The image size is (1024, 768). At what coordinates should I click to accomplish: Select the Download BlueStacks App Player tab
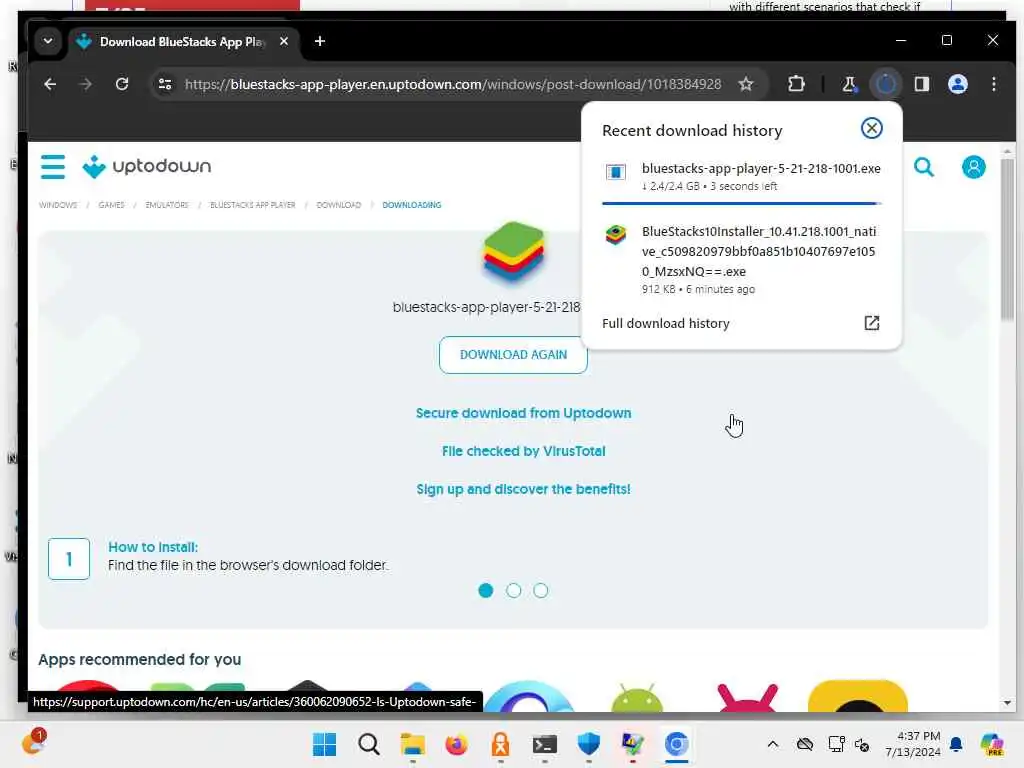click(182, 42)
